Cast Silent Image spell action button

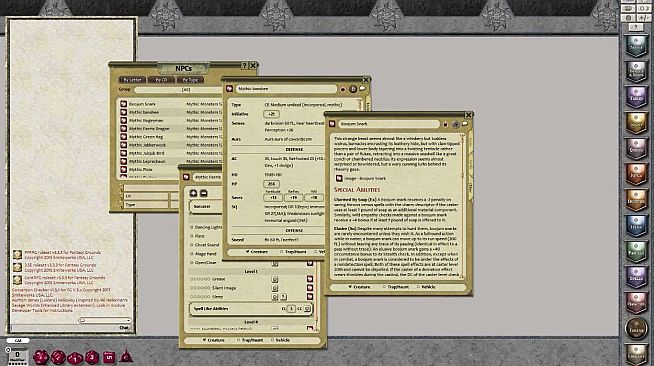pos(275,288)
